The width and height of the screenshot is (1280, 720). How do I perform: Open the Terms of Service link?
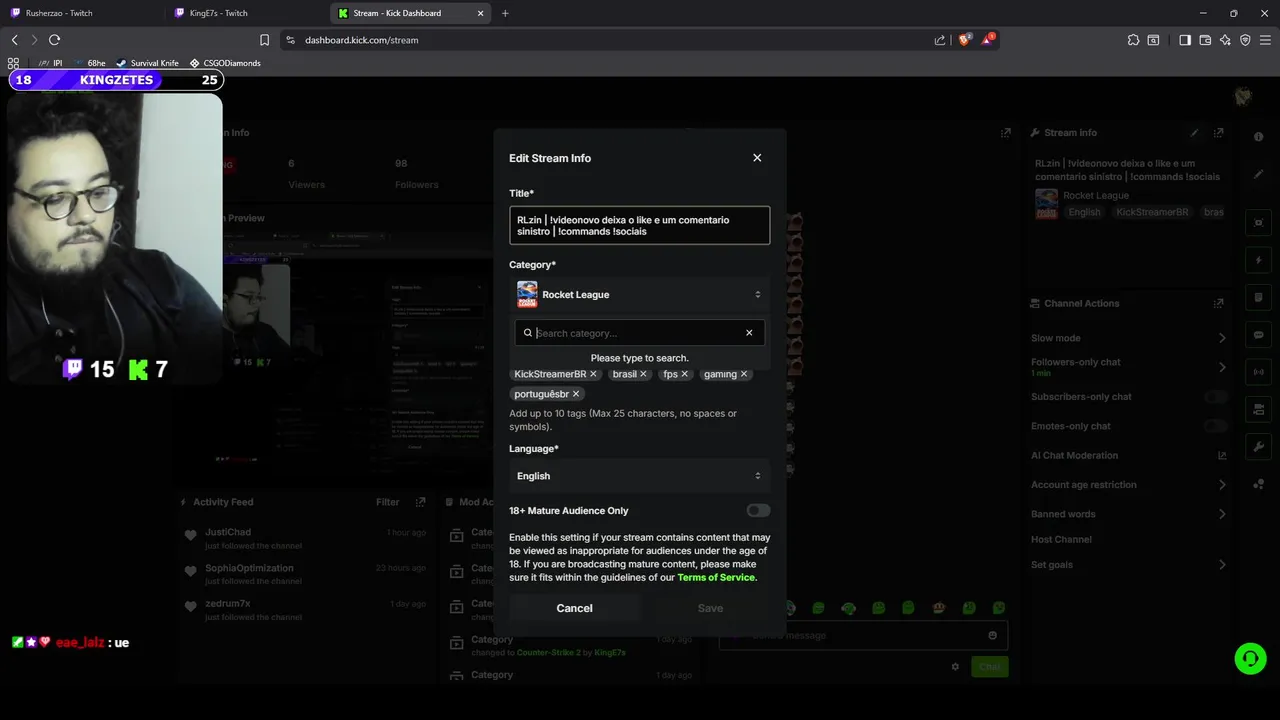click(x=716, y=577)
